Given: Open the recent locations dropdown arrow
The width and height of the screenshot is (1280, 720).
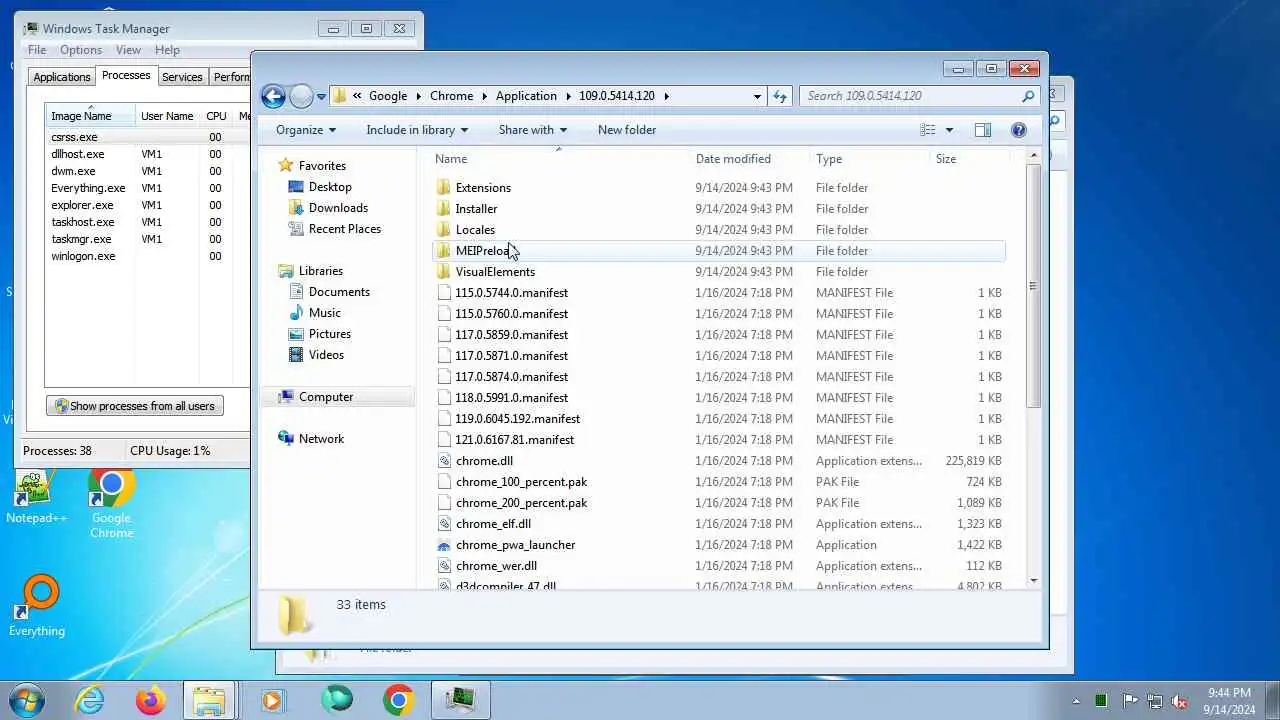Looking at the screenshot, I should tap(321, 97).
